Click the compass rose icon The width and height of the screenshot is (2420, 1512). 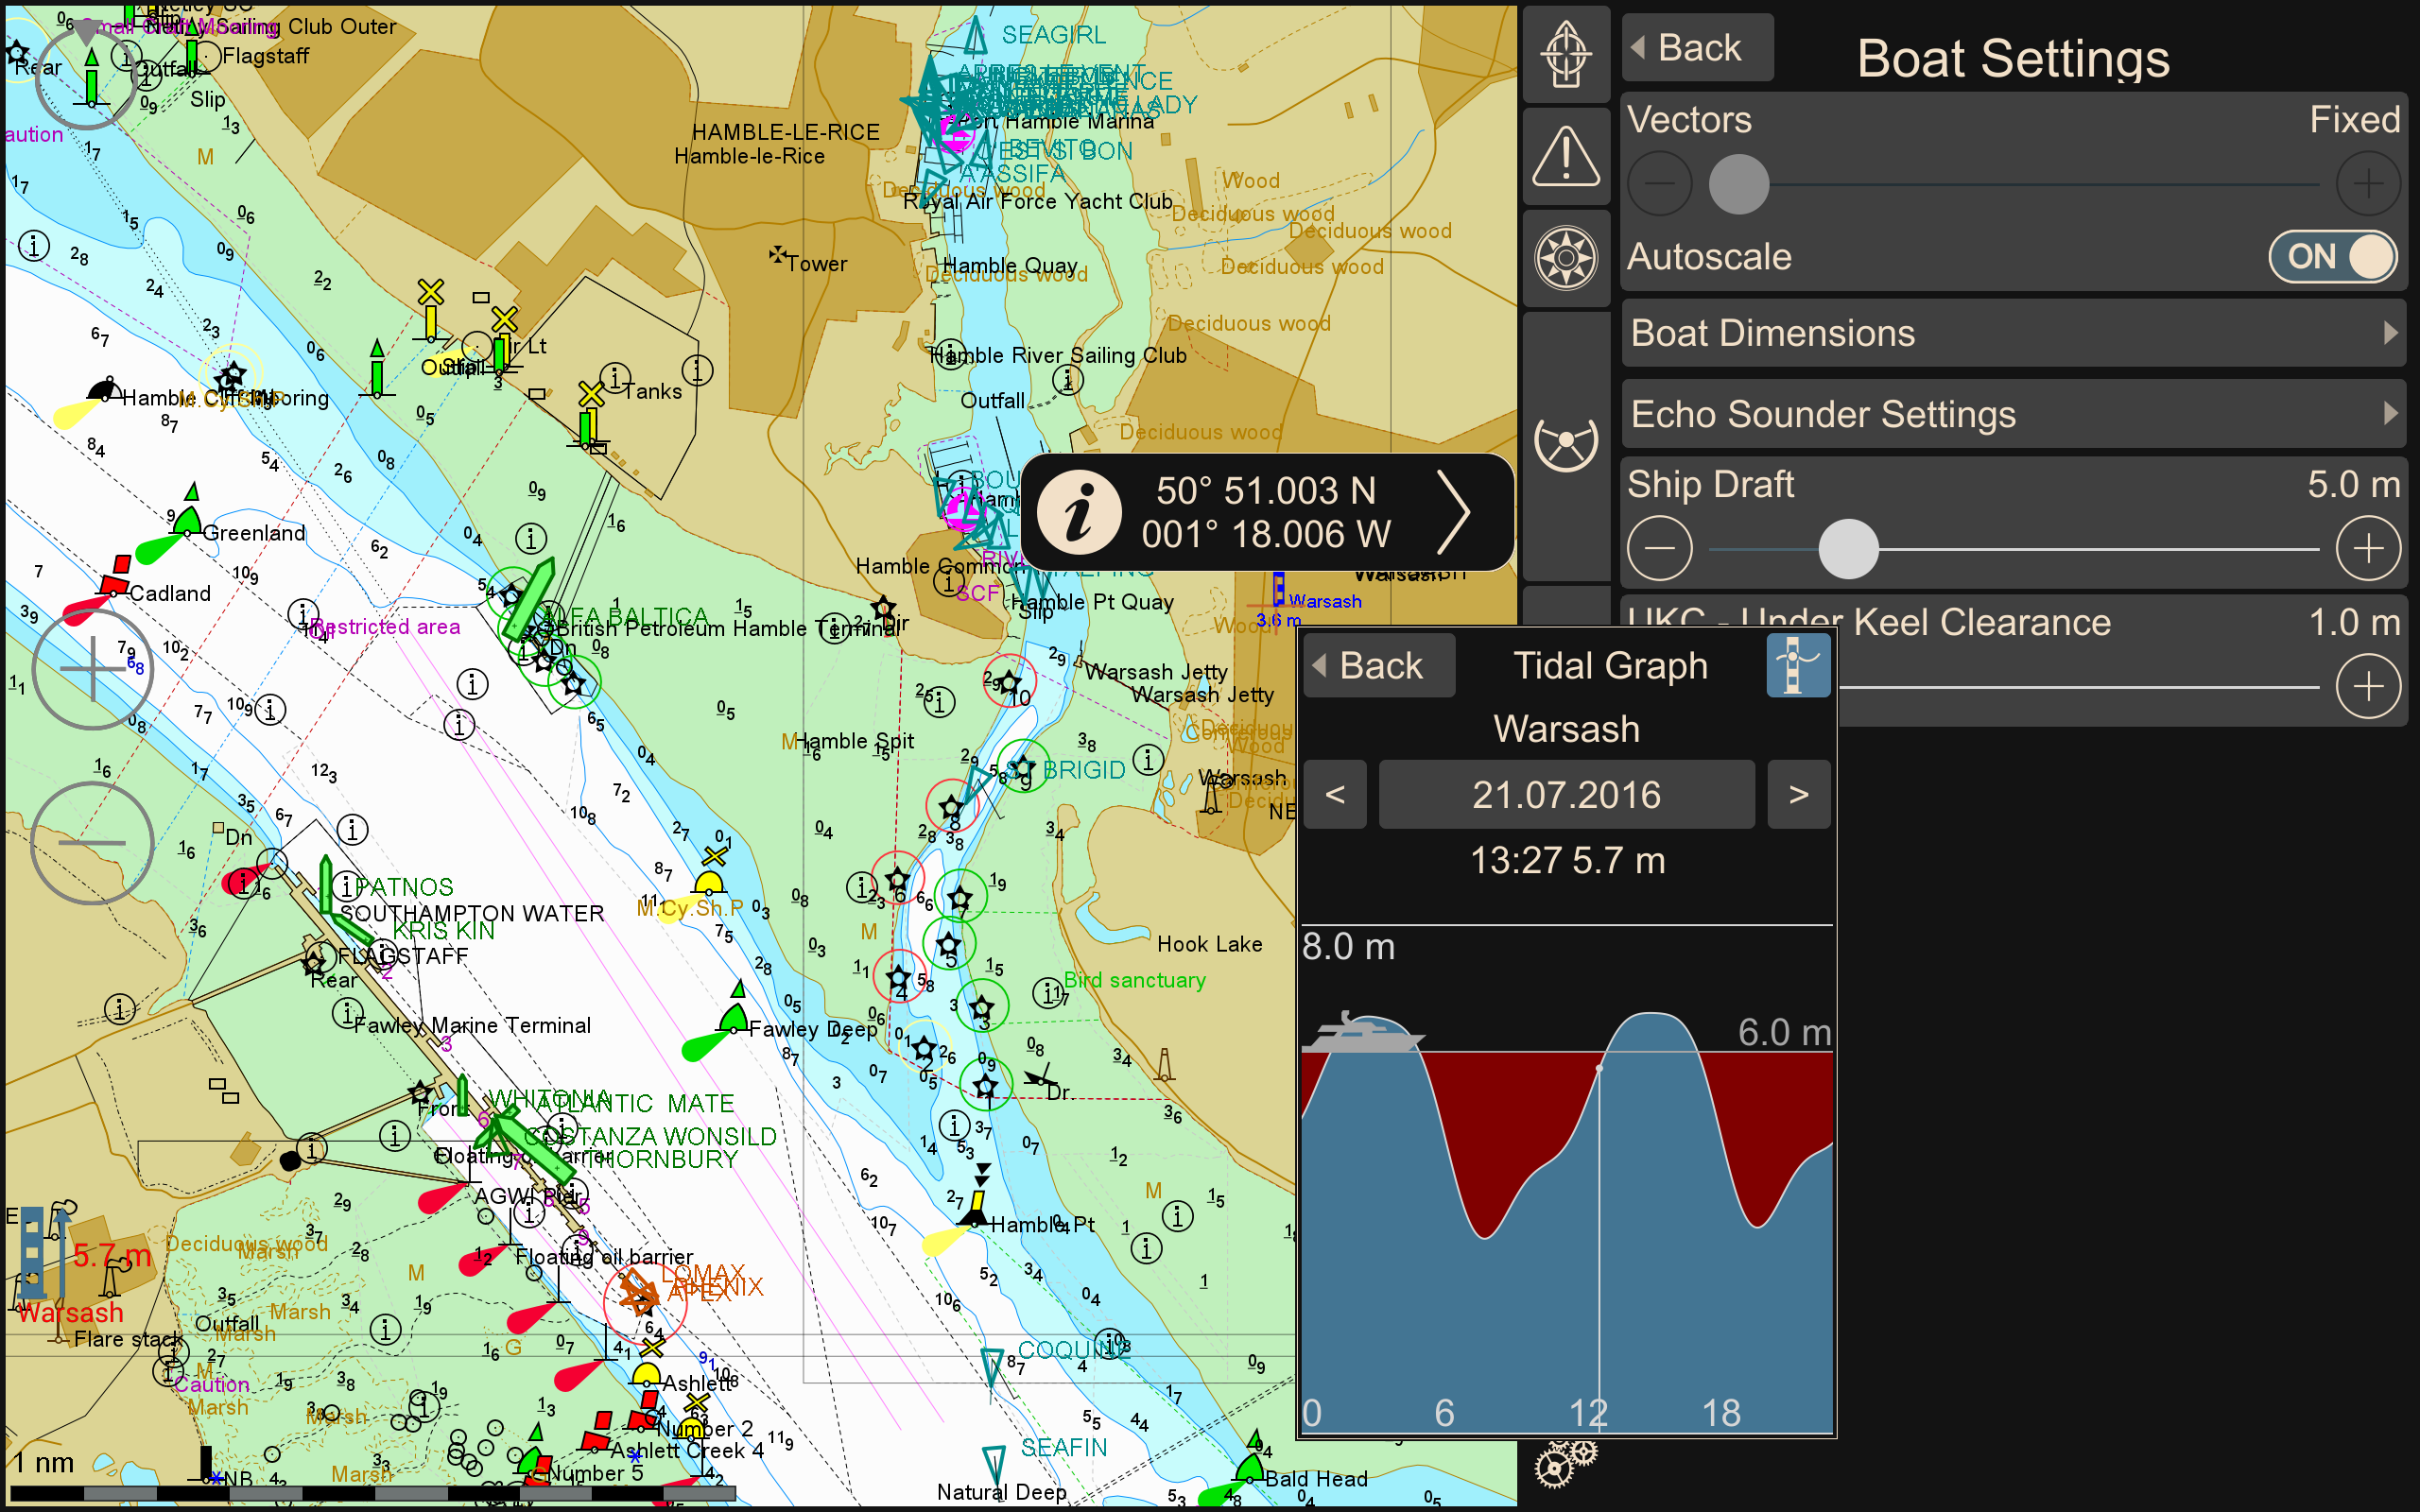[1565, 258]
